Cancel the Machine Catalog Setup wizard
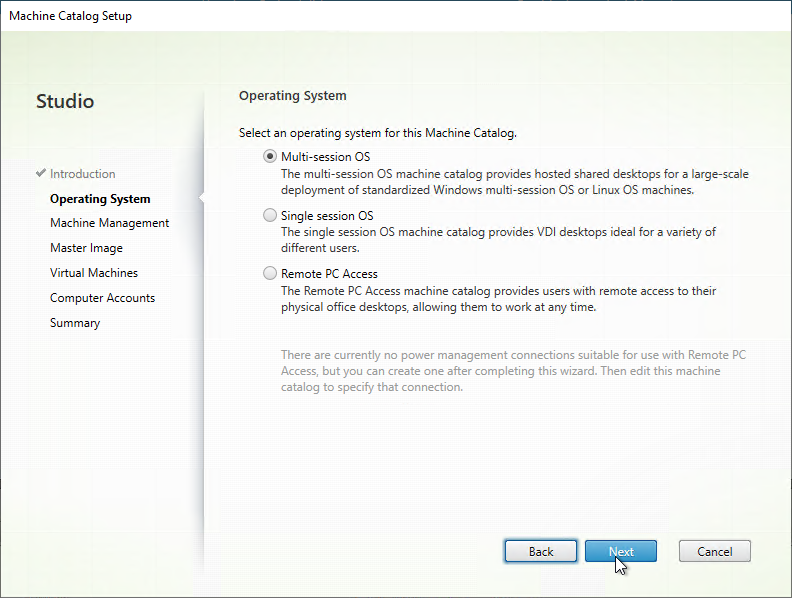The width and height of the screenshot is (792, 598). coord(715,551)
